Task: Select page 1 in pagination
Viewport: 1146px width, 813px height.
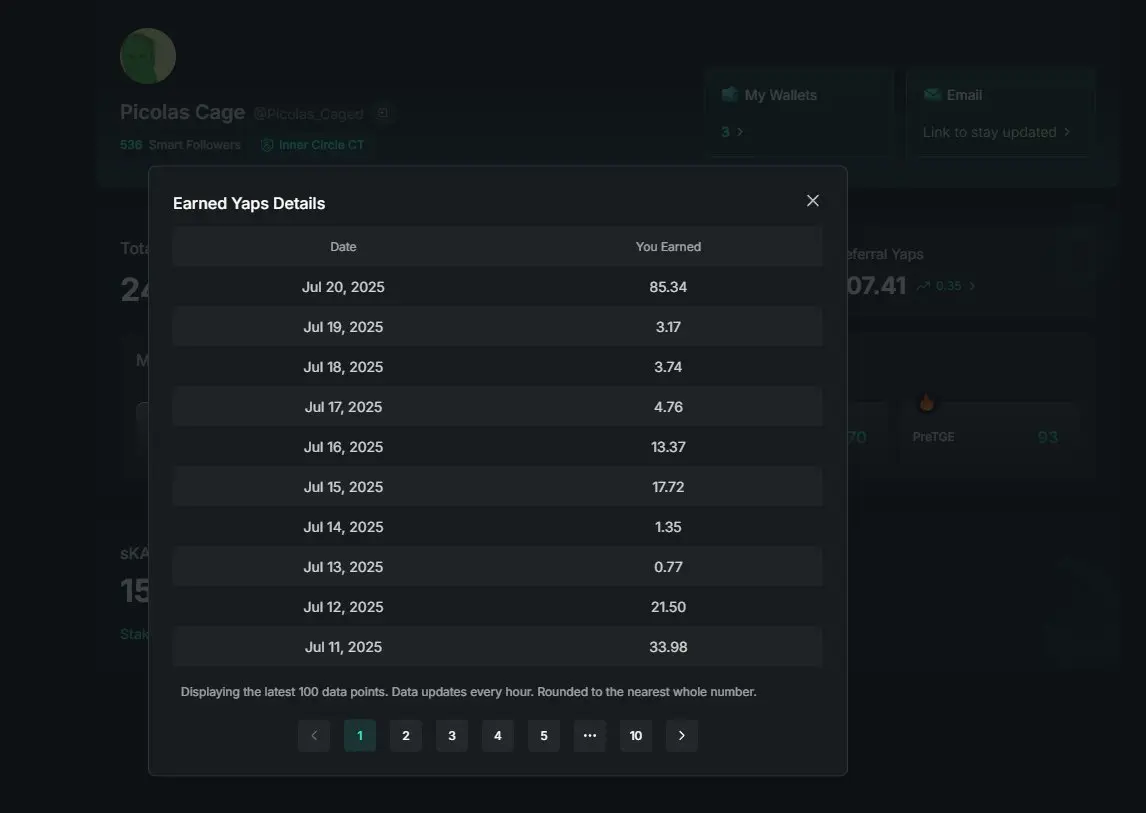Action: 360,736
